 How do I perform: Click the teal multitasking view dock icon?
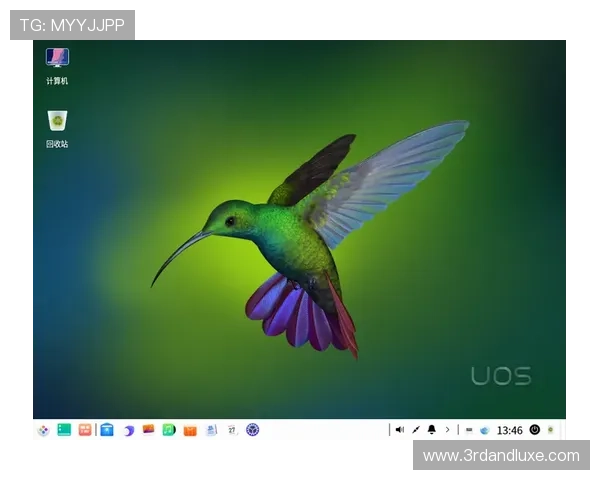pos(64,430)
